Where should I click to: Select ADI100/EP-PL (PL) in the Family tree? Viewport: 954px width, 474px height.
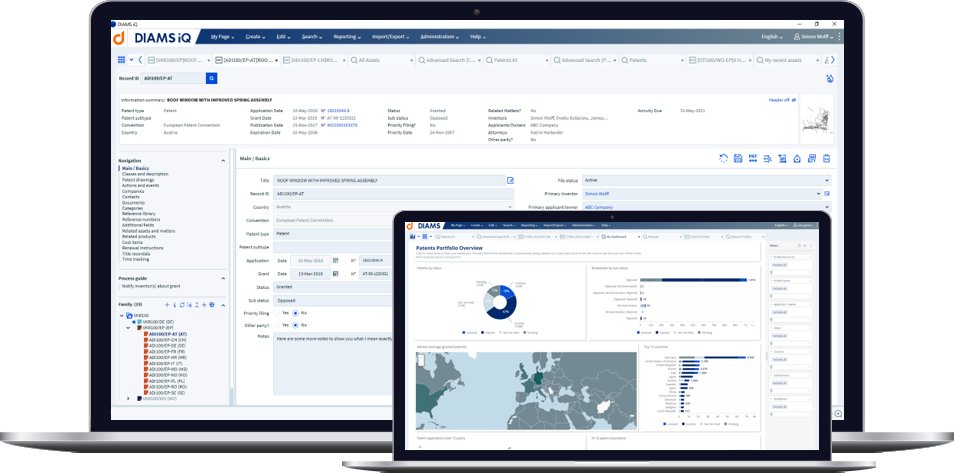click(x=167, y=381)
